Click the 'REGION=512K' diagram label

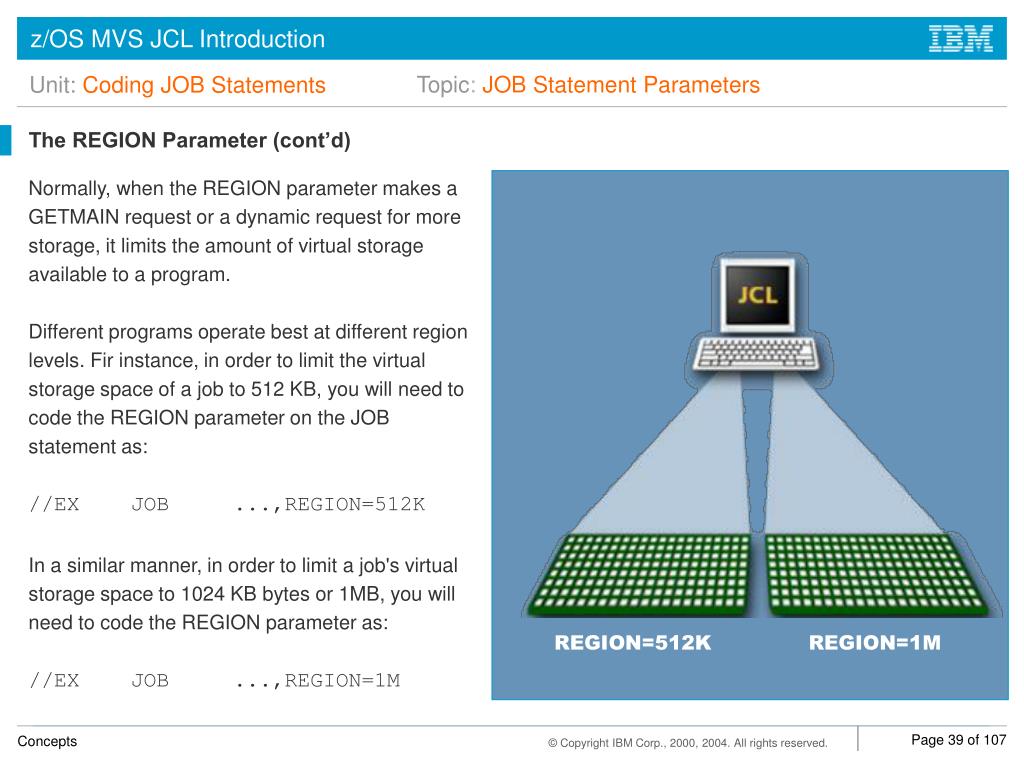633,643
